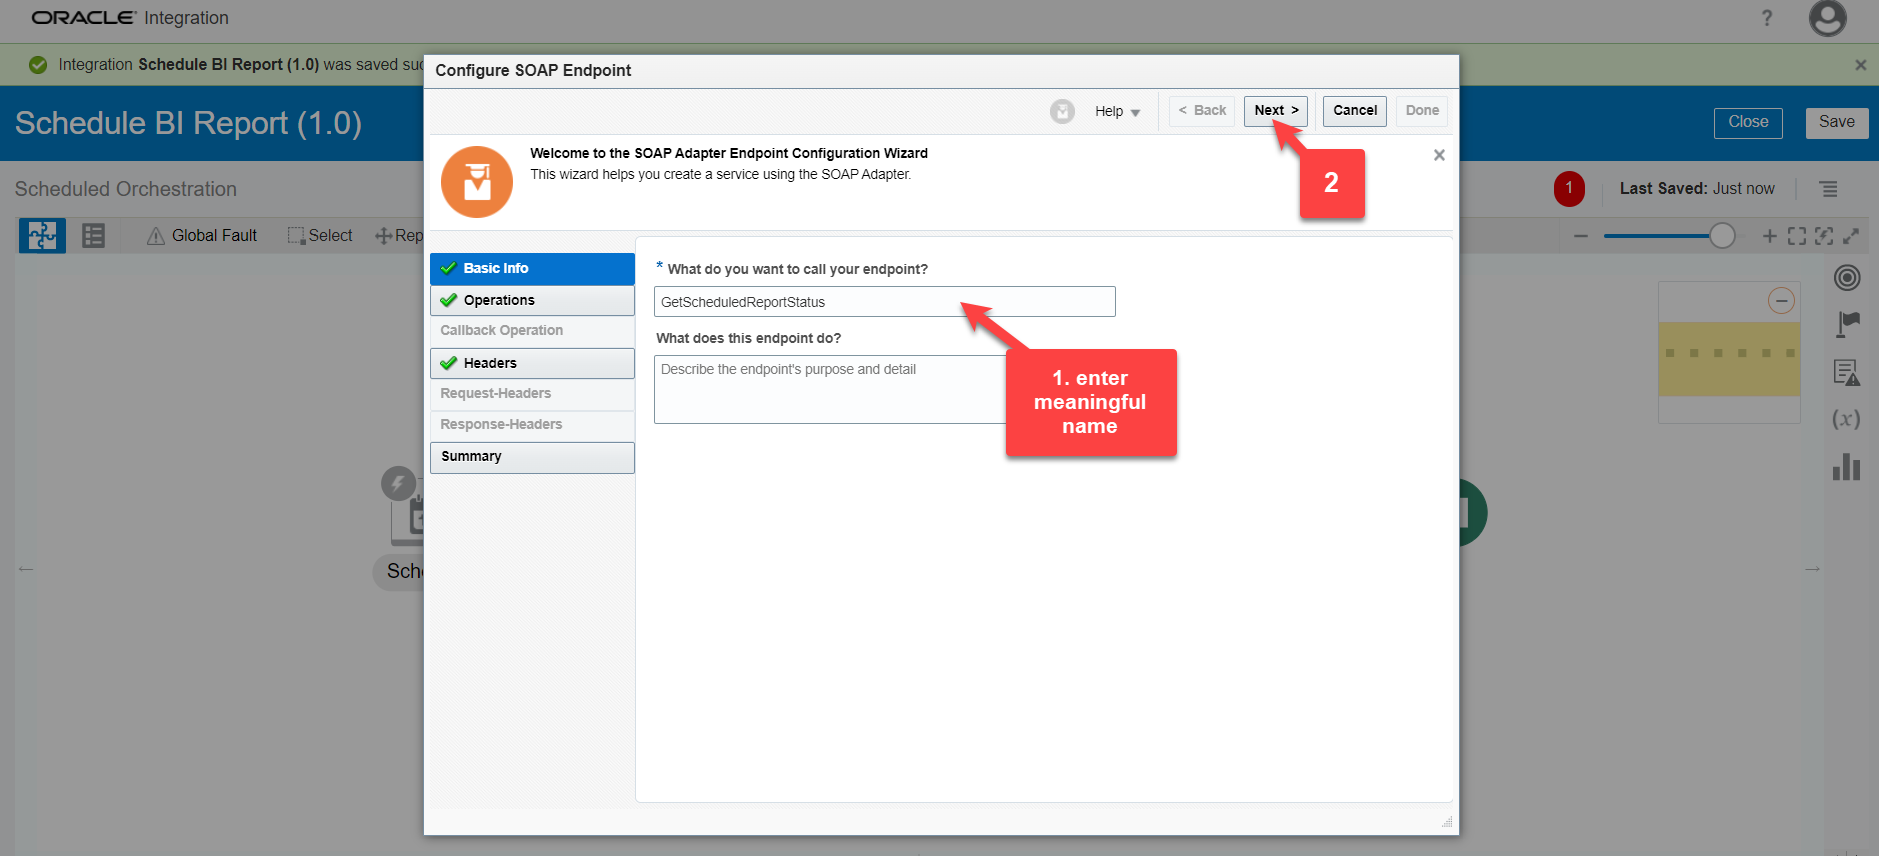The width and height of the screenshot is (1879, 856).
Task: Click the zoom-to-fit canvas icon
Action: (x=1797, y=236)
